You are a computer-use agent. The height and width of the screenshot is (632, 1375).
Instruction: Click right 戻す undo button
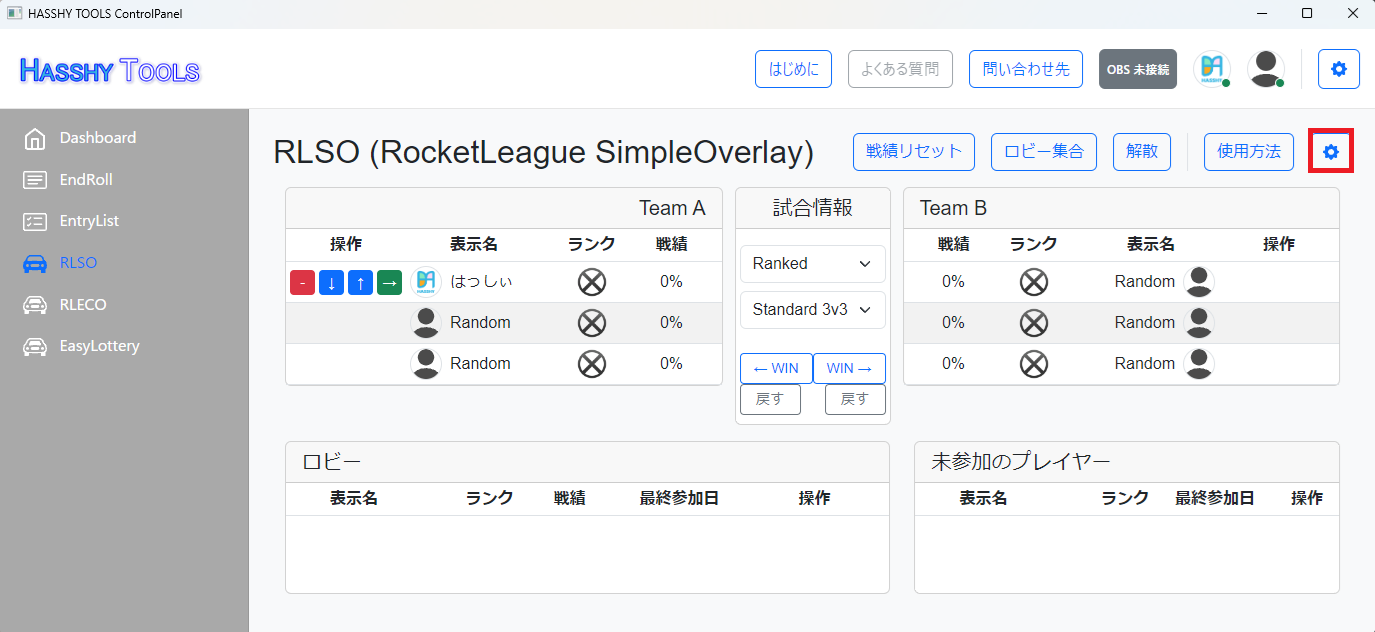pyautogui.click(x=855, y=399)
